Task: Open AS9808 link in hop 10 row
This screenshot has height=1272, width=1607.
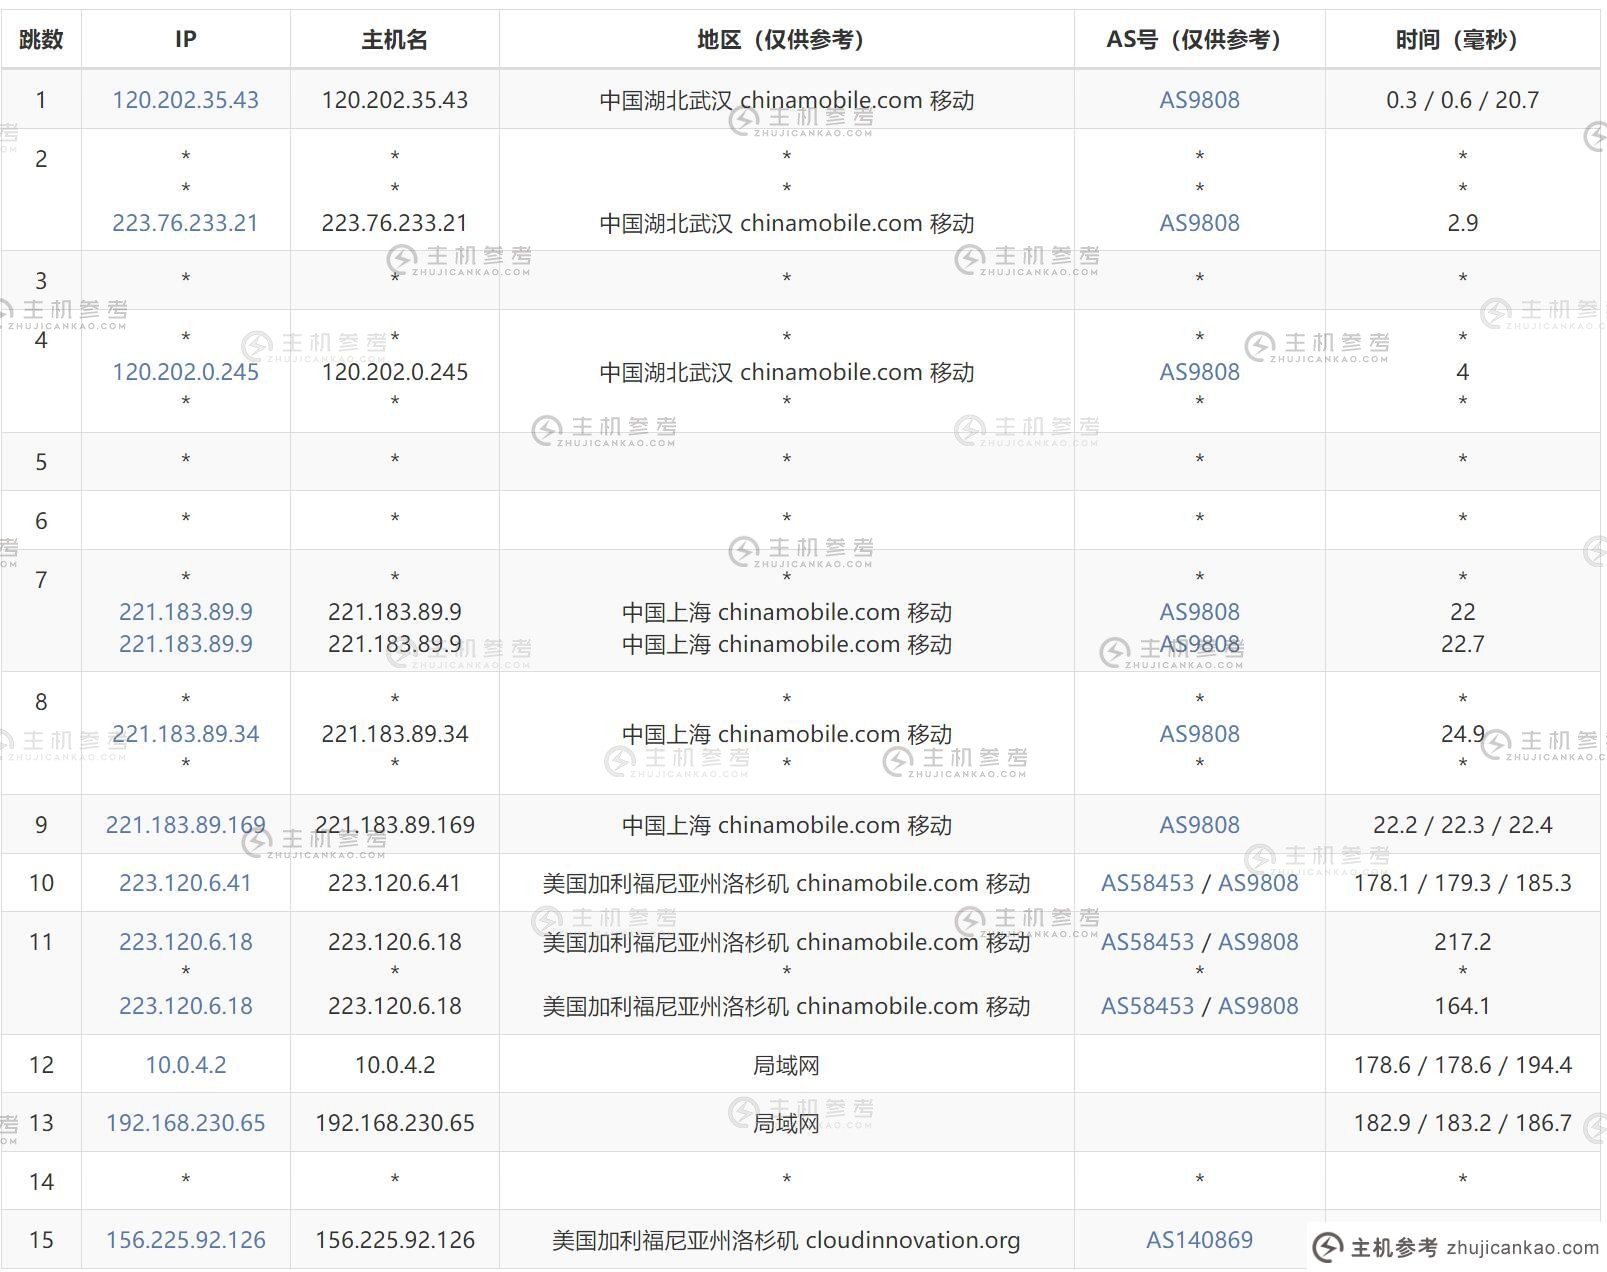Action: [x=1258, y=883]
